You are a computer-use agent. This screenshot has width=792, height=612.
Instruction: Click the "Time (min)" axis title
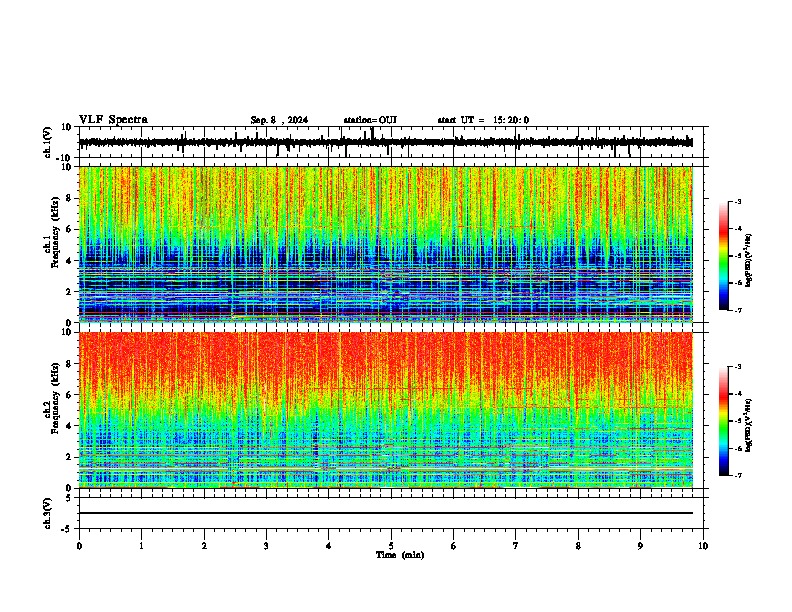click(x=400, y=555)
